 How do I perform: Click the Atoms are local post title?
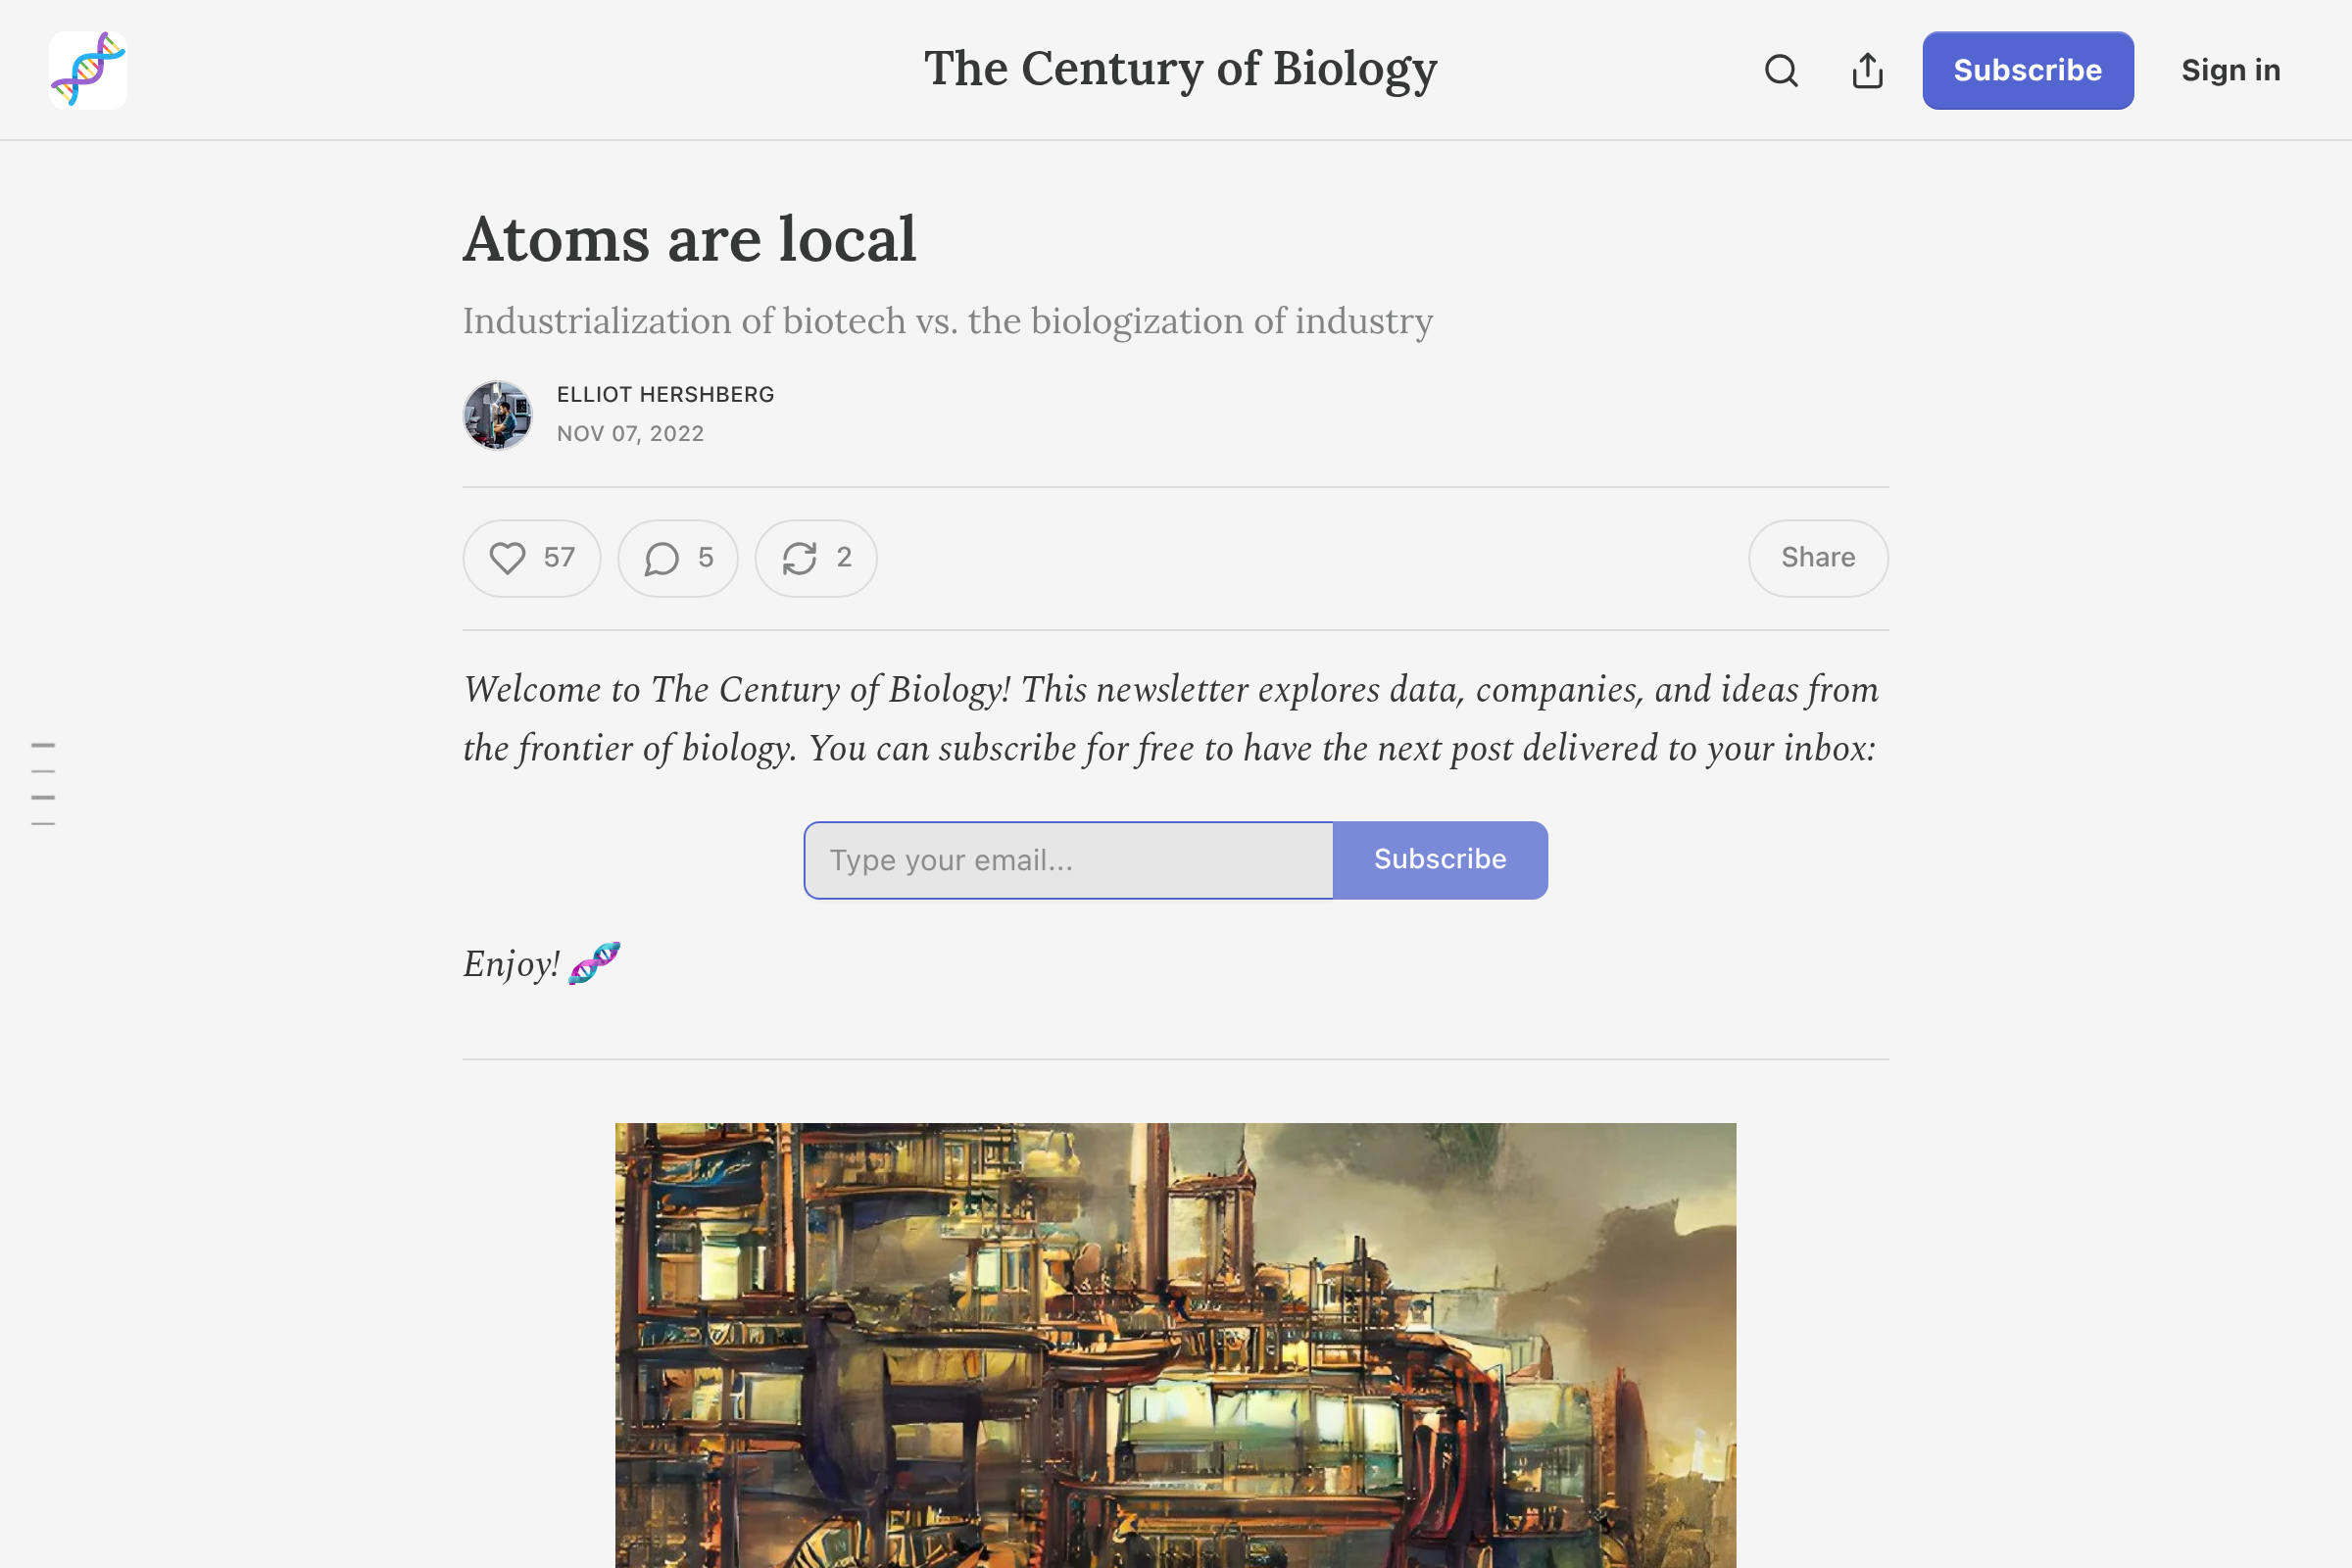pos(689,239)
